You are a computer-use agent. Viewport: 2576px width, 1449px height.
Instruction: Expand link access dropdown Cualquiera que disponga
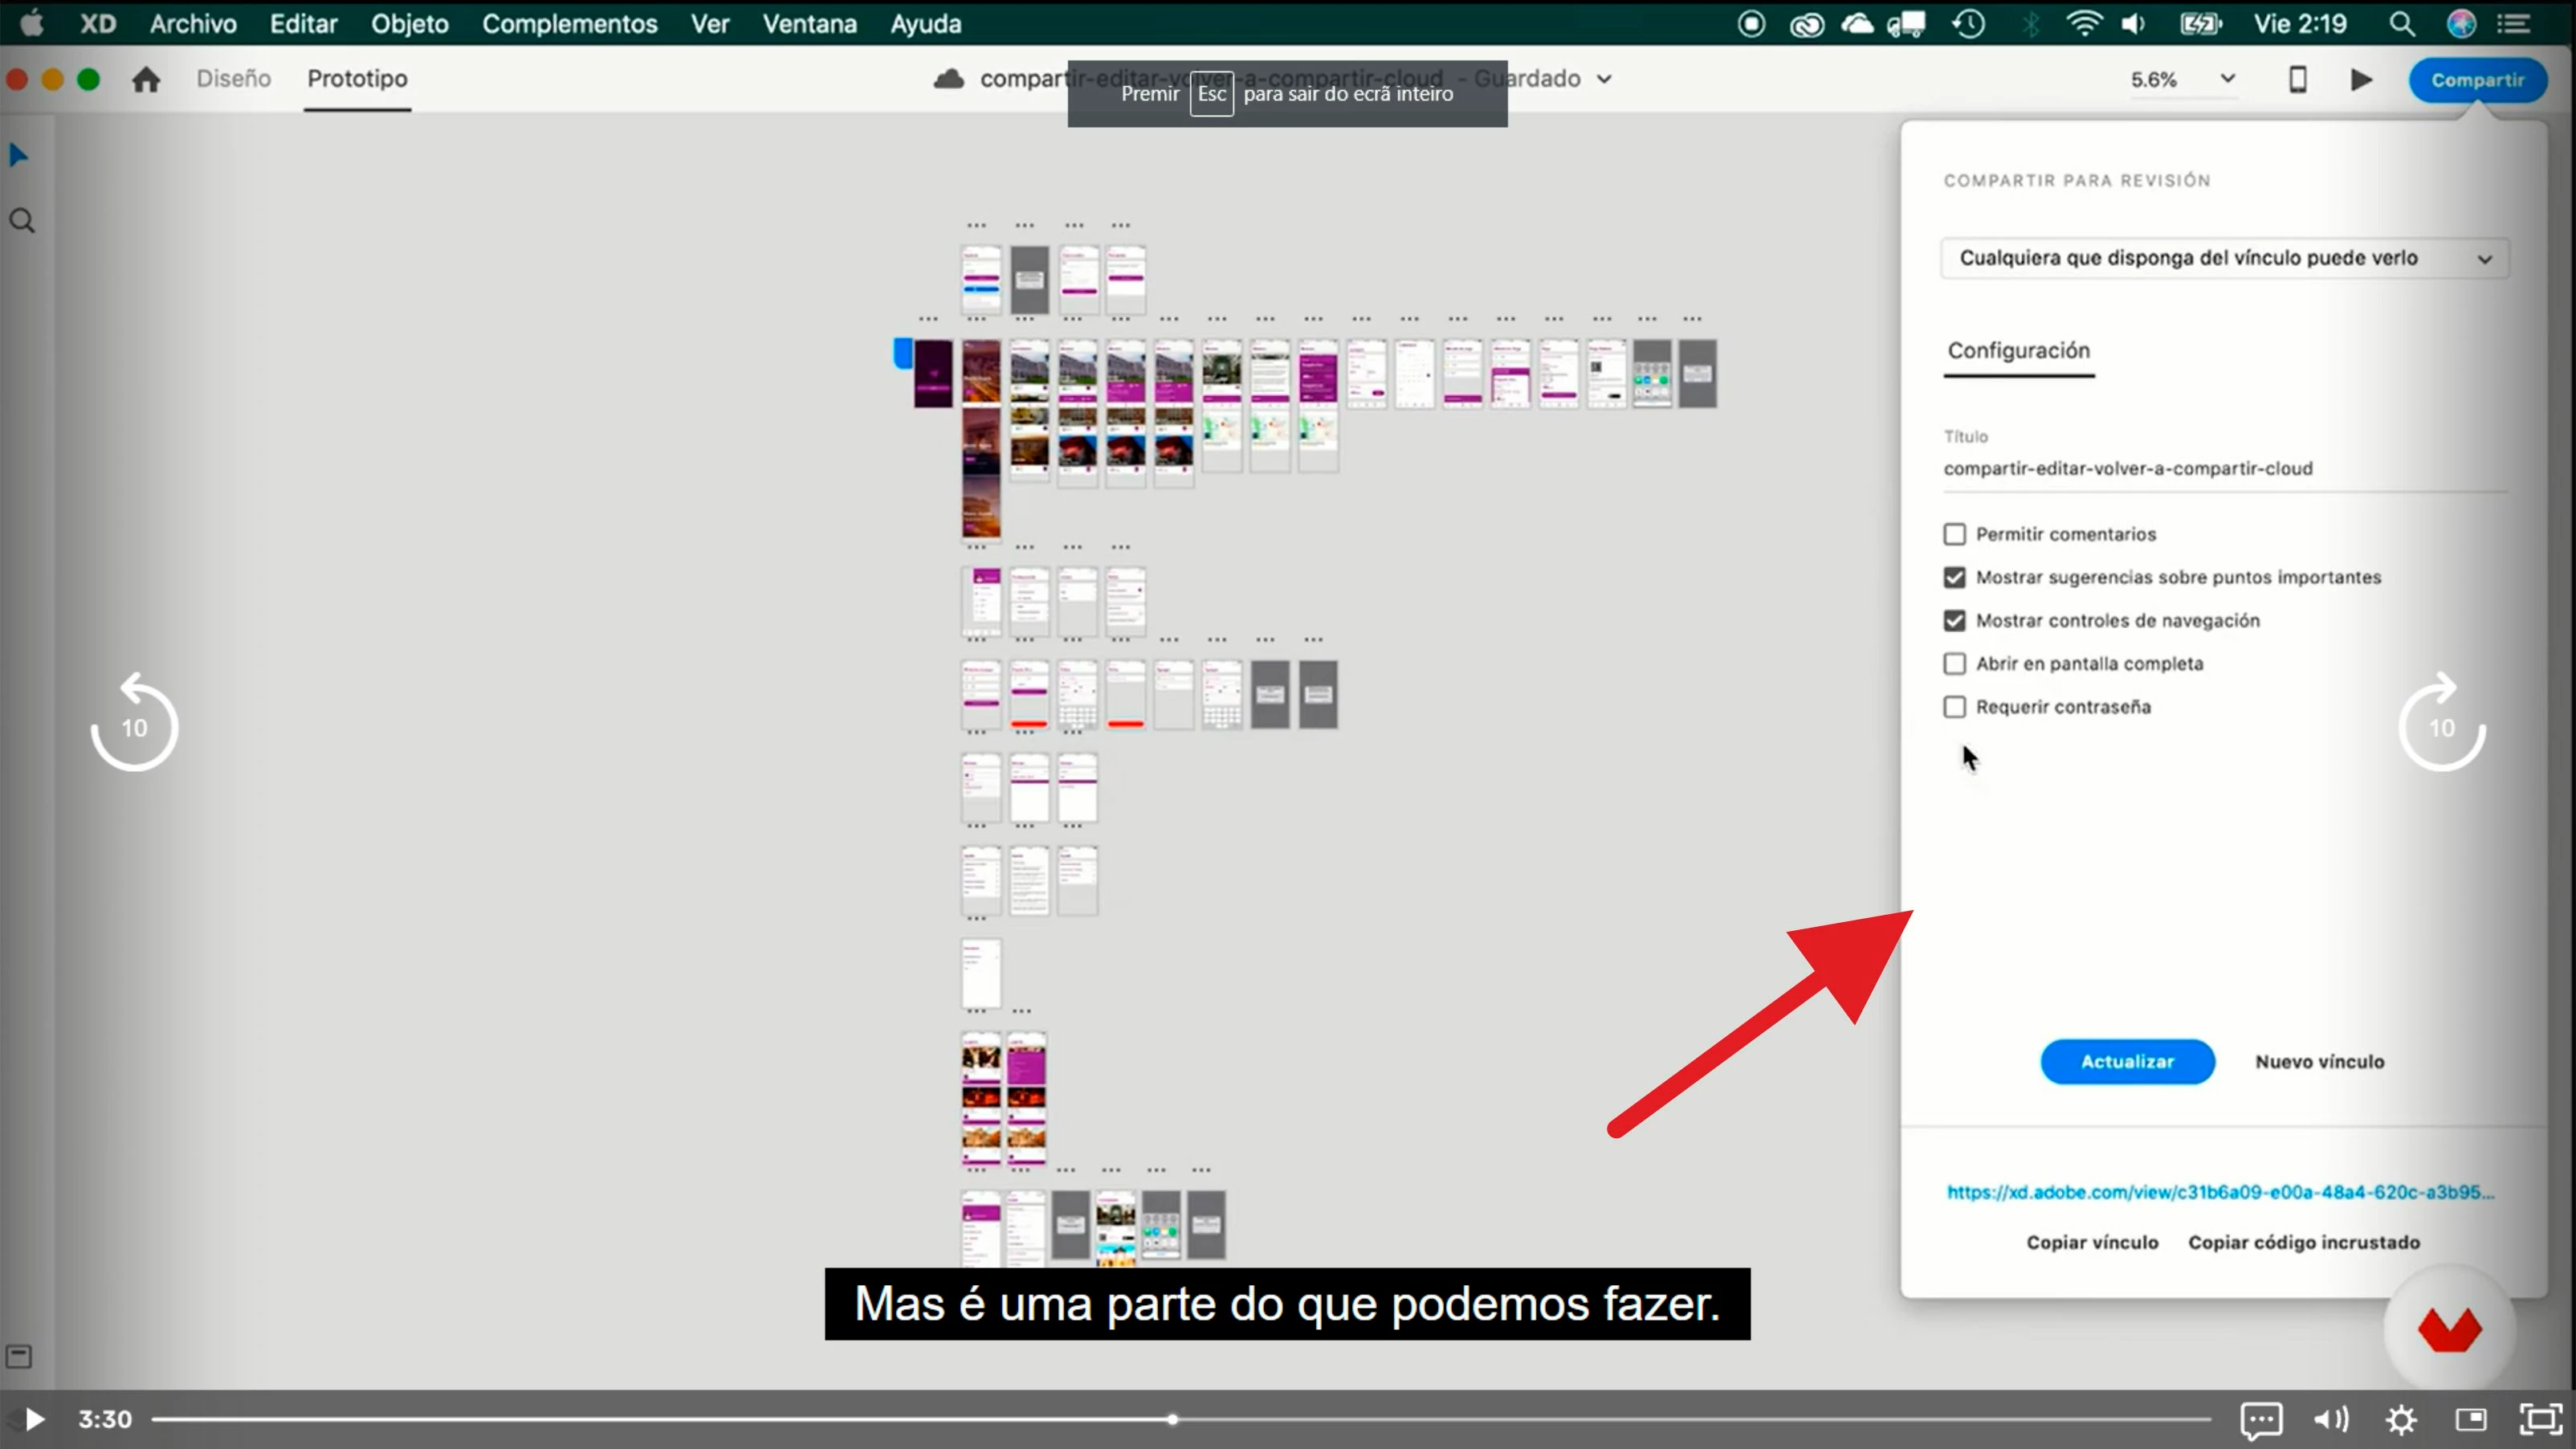coord(2224,258)
